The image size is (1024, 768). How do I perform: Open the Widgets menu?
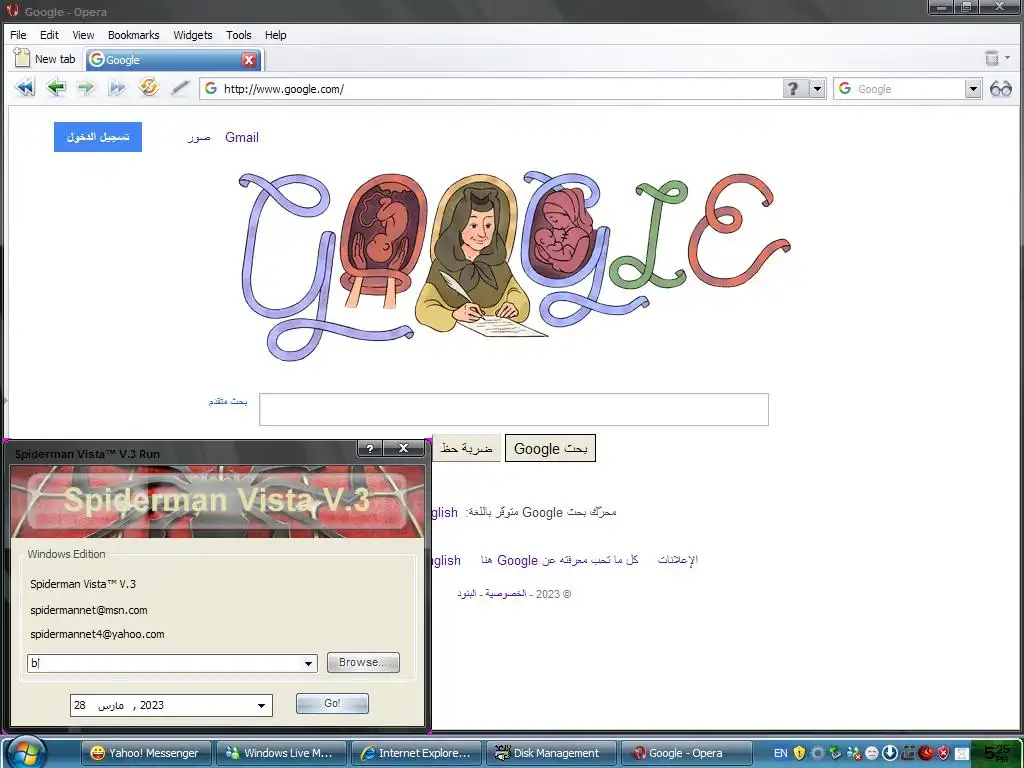click(193, 35)
